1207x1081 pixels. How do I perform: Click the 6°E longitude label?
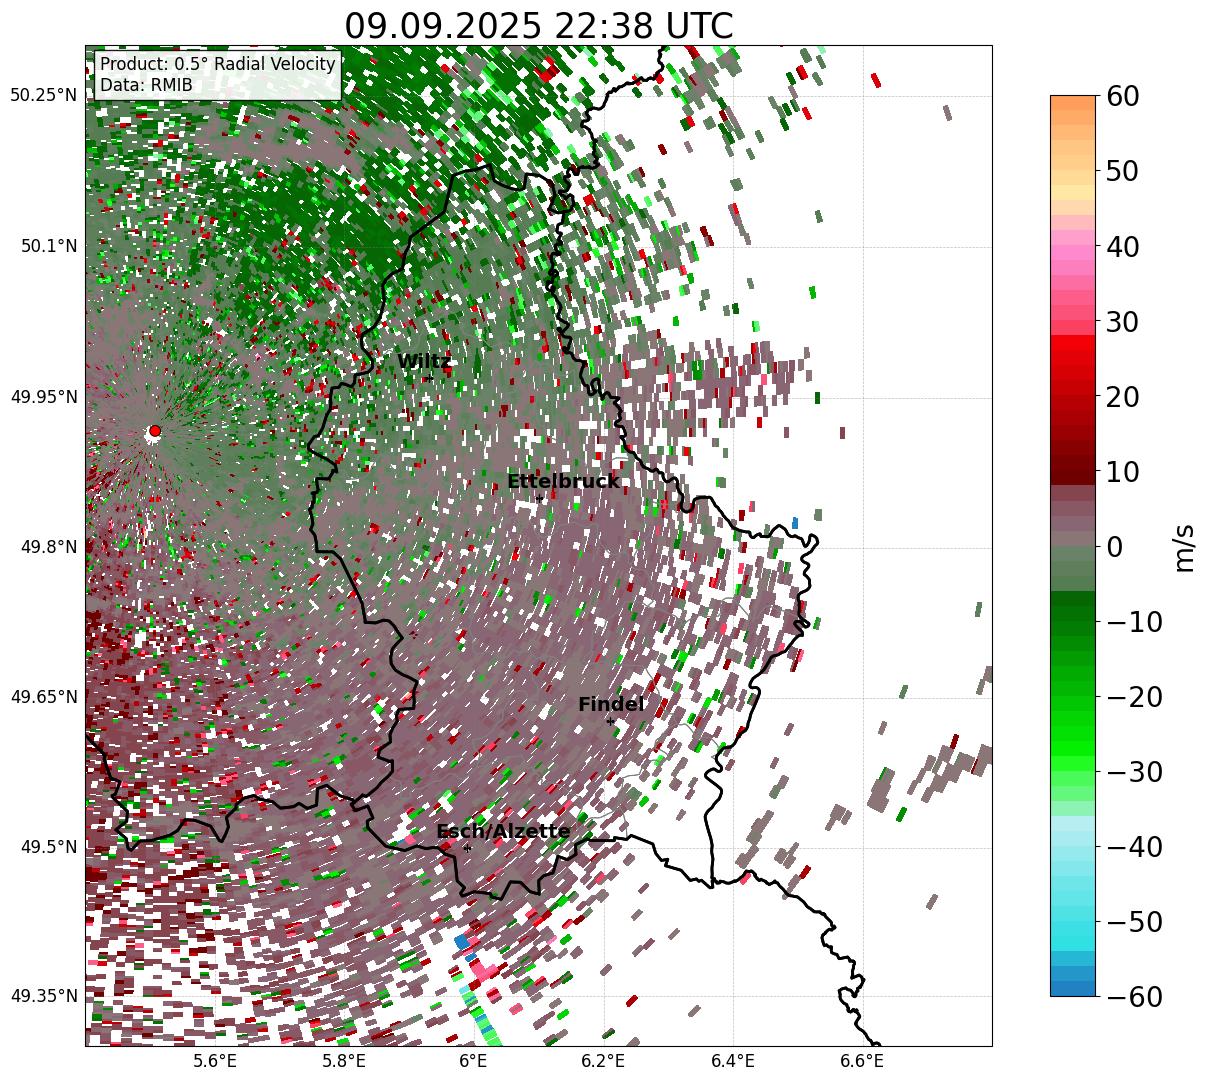click(474, 1061)
